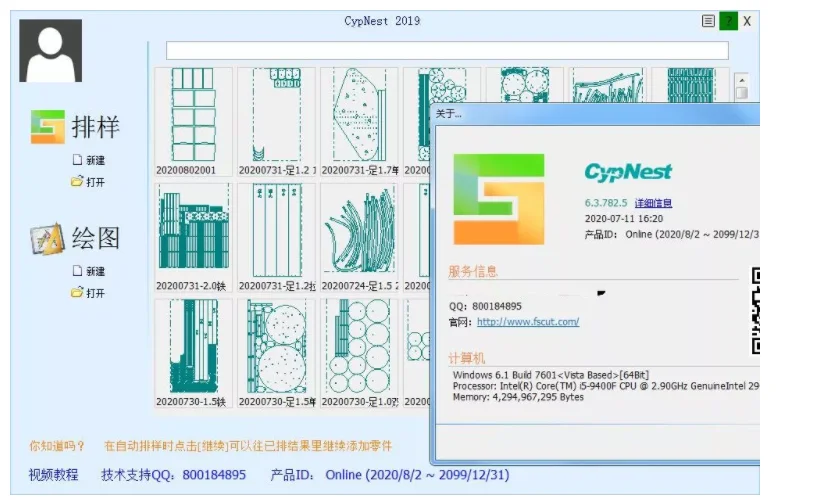The width and height of the screenshot is (830, 500).
Task: Click the scrollbar up arrow
Action: 742,80
